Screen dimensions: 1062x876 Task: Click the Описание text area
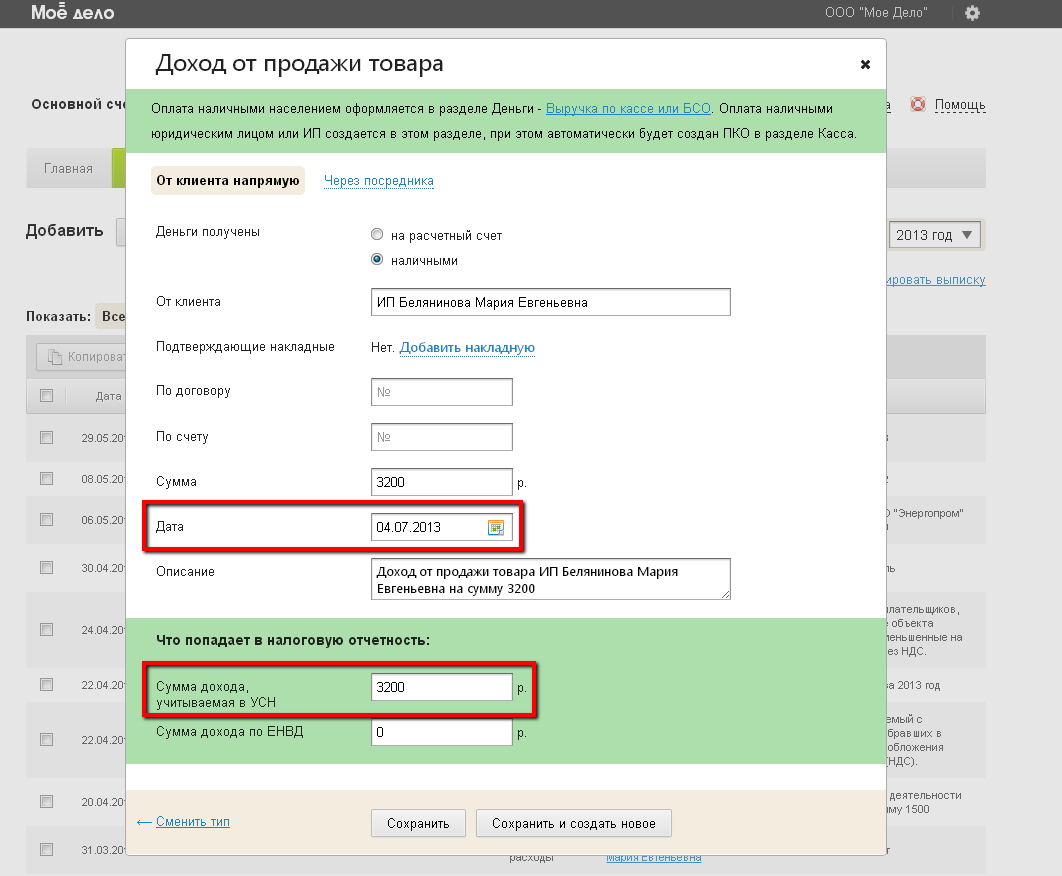[551, 579]
